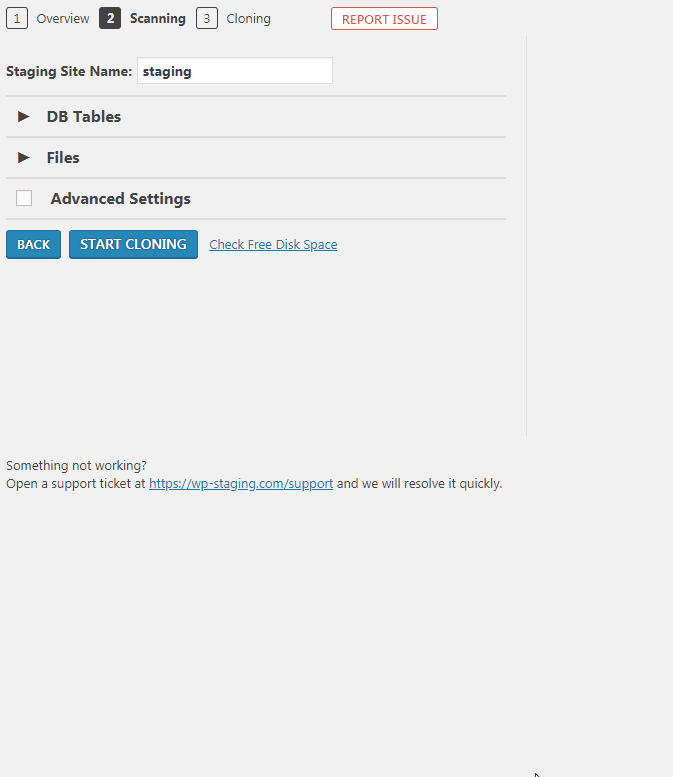Open wp-staging.com support link
The image size is (673, 777).
point(241,484)
